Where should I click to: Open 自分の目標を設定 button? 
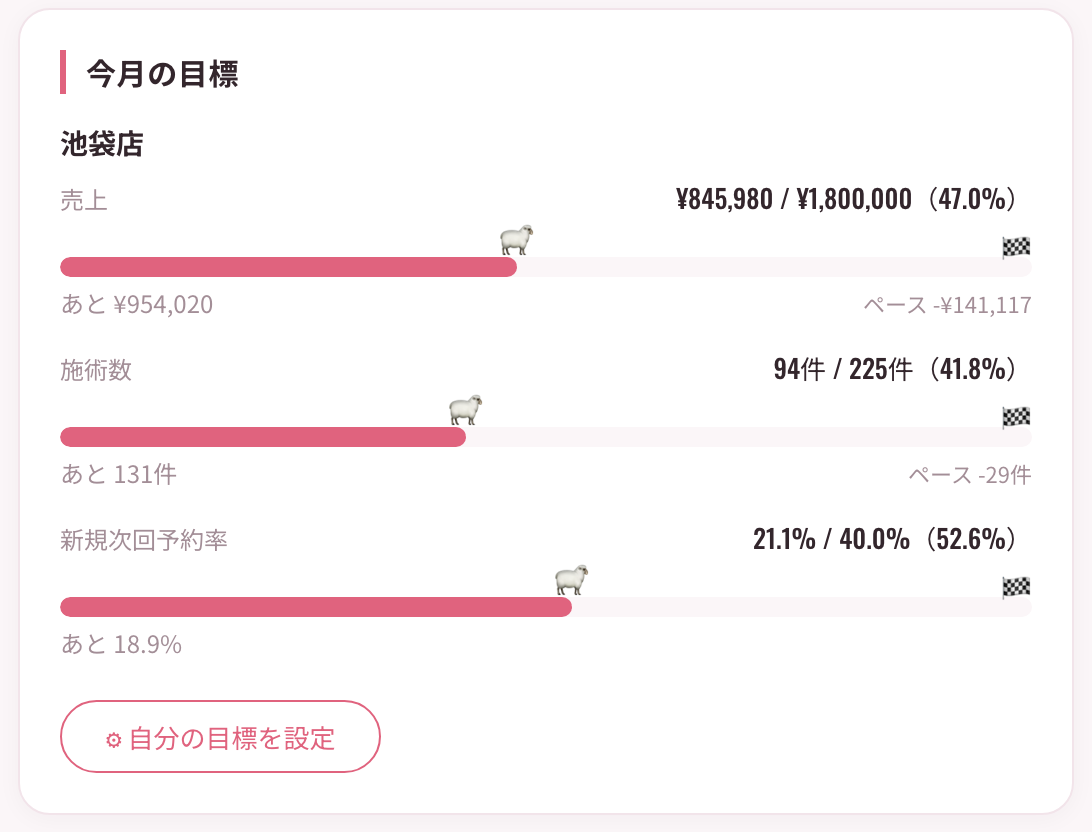[220, 737]
